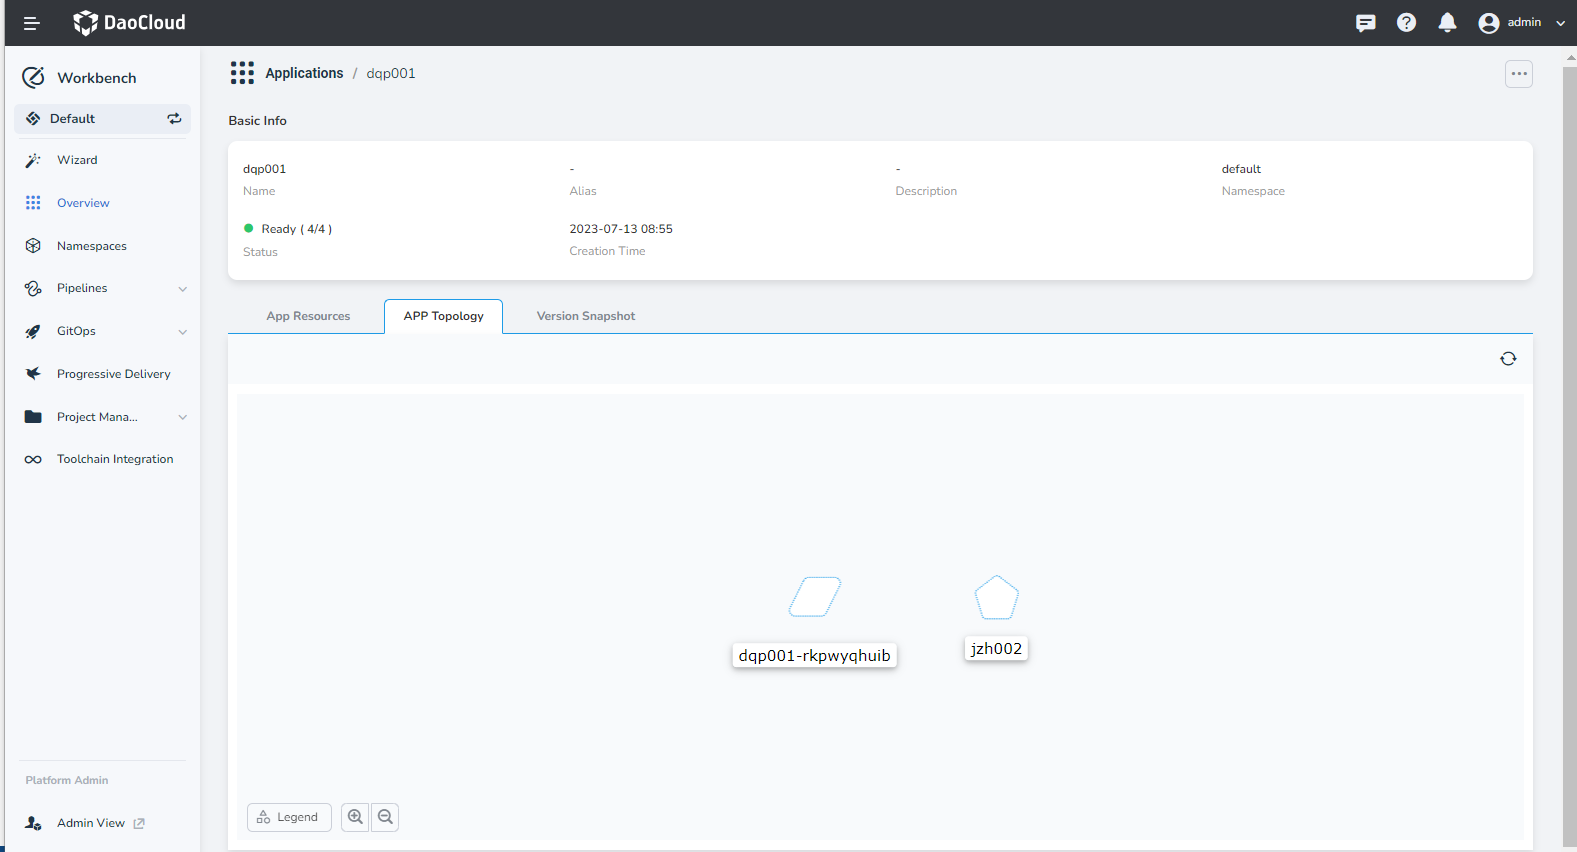Click the applications grid icon in the breadcrumb

pos(242,73)
